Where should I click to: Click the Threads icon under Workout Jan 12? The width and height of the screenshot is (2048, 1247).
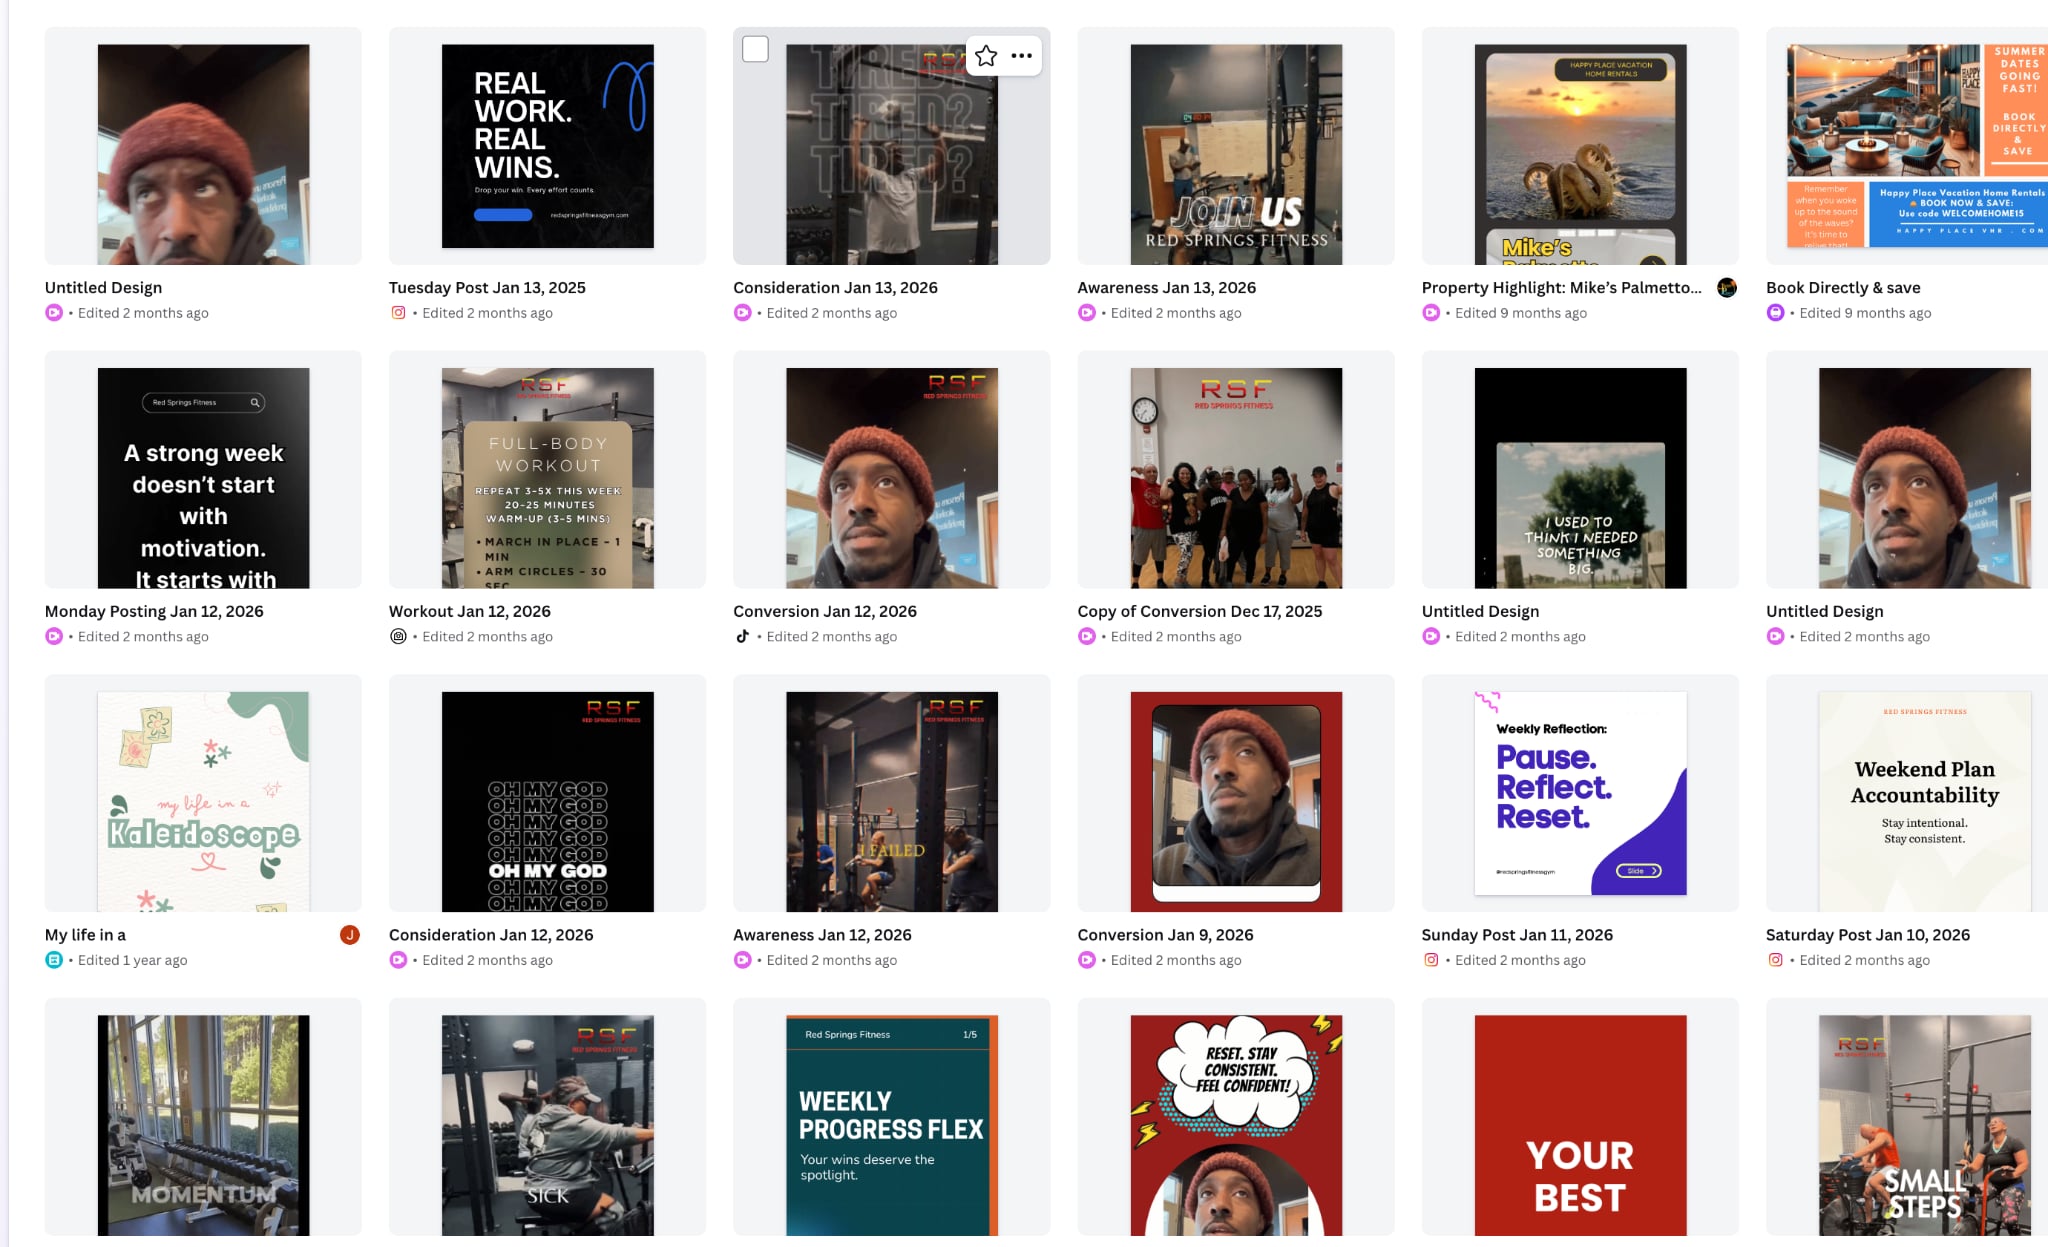click(398, 636)
